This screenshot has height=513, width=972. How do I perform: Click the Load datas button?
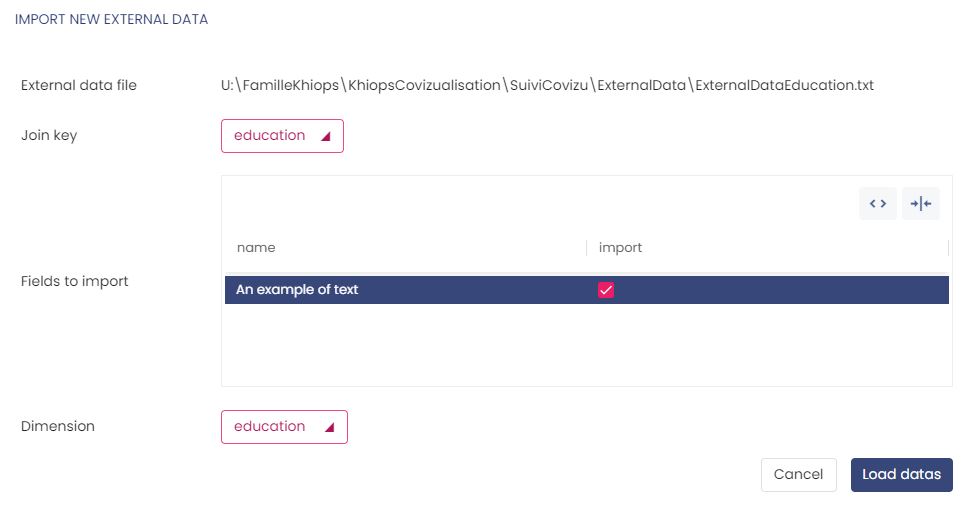901,475
